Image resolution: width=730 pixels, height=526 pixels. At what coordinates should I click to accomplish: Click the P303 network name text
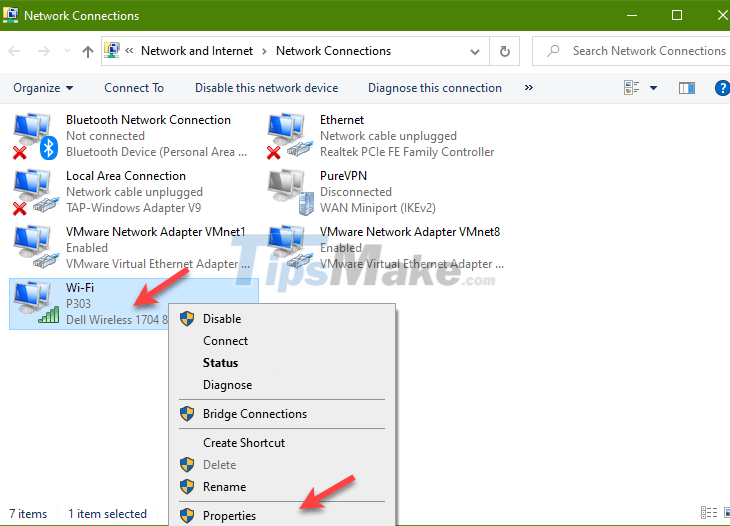(x=78, y=304)
